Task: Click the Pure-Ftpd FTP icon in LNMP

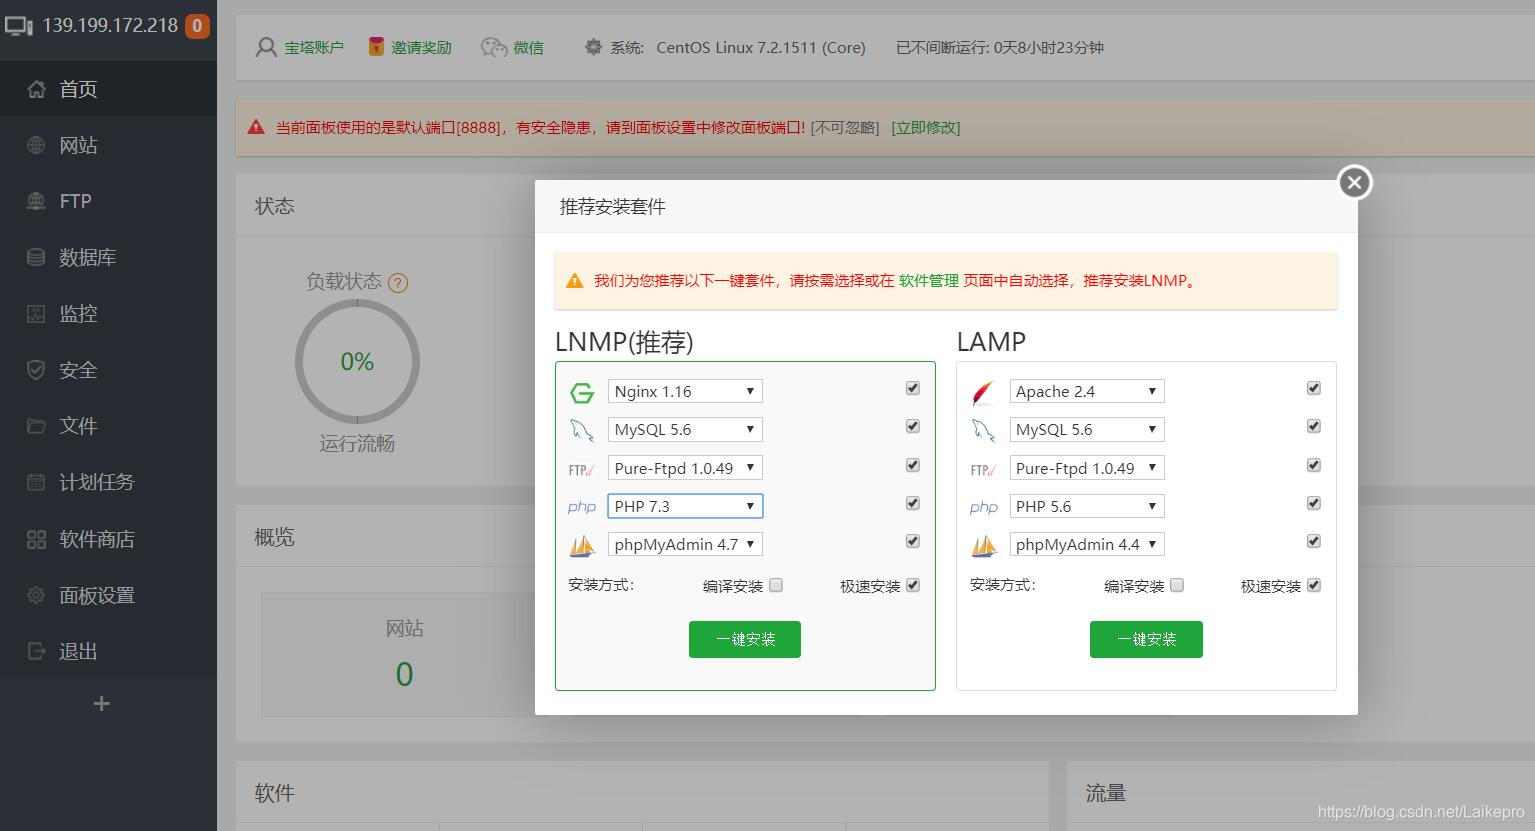Action: pyautogui.click(x=581, y=468)
